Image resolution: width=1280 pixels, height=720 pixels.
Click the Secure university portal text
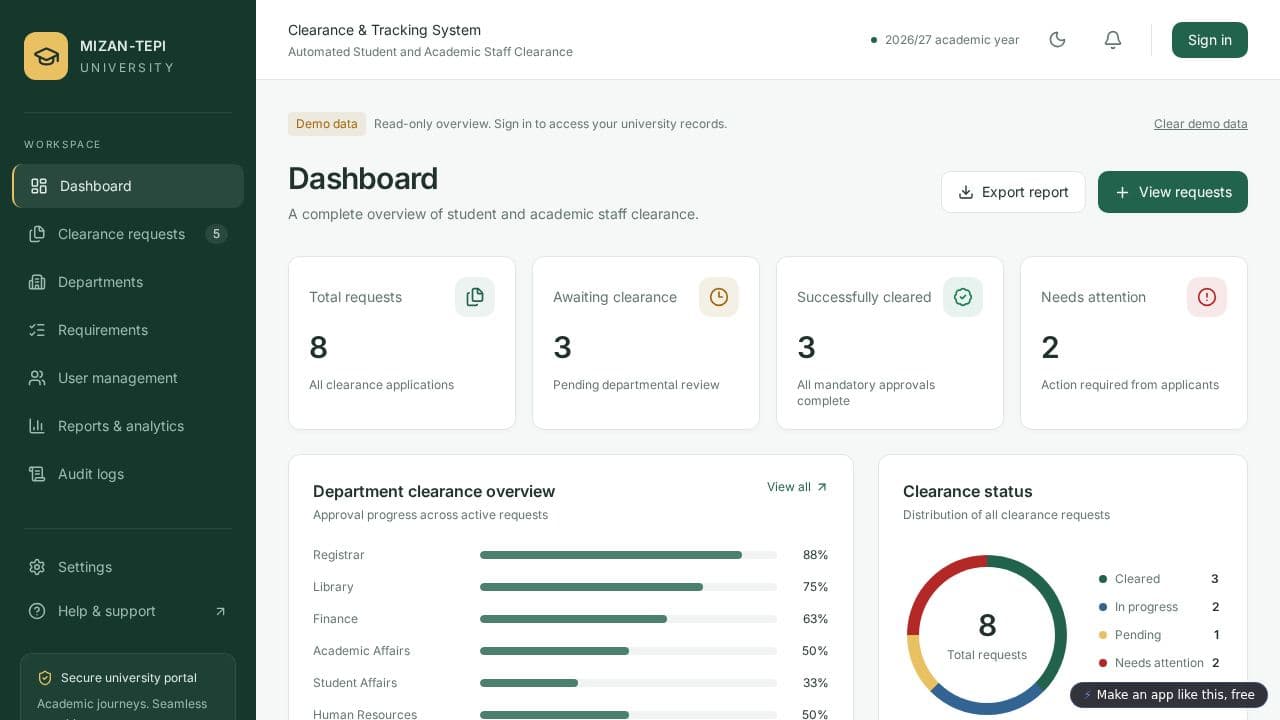click(x=129, y=678)
